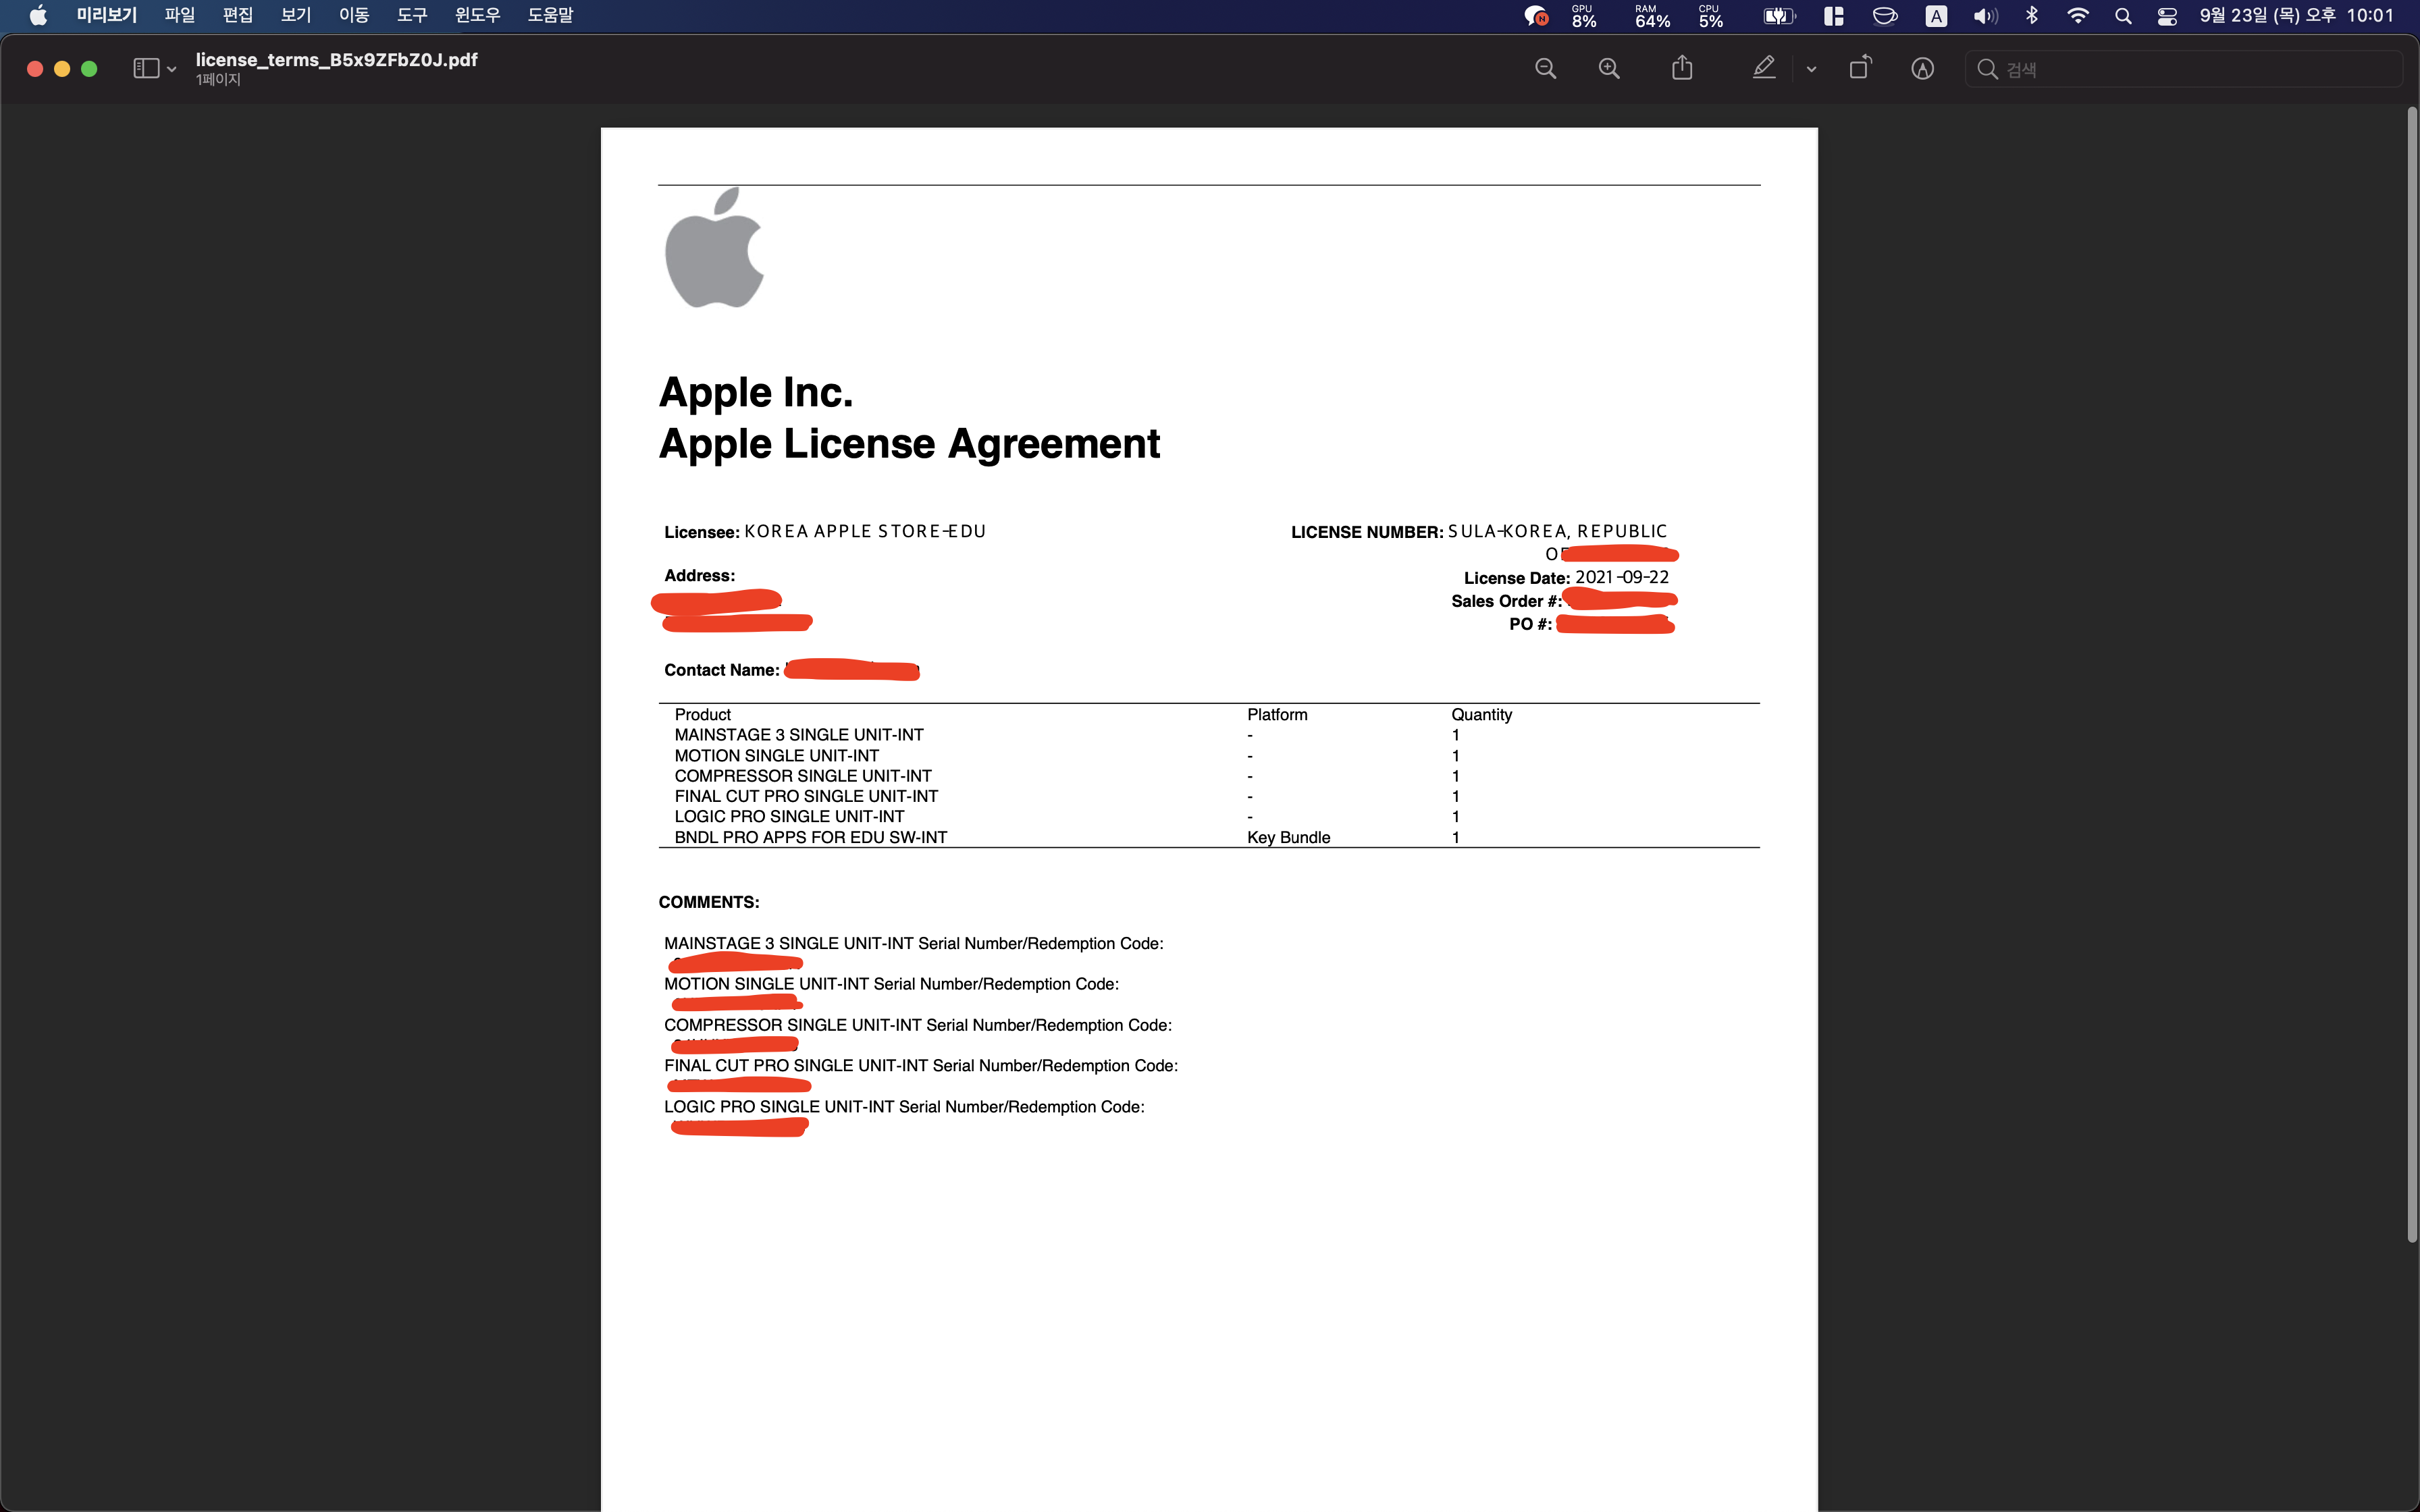Click the licensee 'KOREA APPLE STORE-EDU' text
The height and width of the screenshot is (1512, 2420).
tap(865, 531)
